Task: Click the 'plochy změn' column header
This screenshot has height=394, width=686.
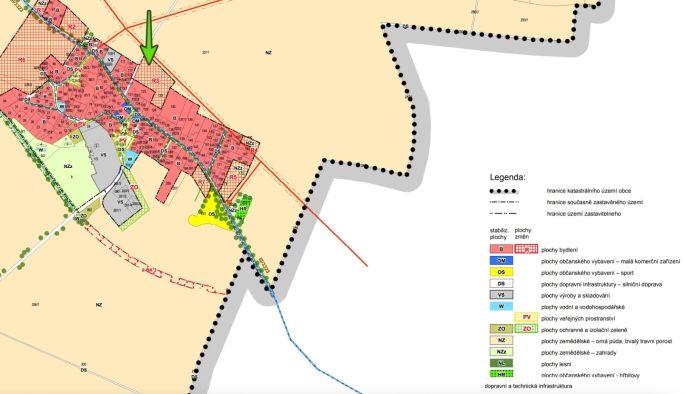Action: 523,234
